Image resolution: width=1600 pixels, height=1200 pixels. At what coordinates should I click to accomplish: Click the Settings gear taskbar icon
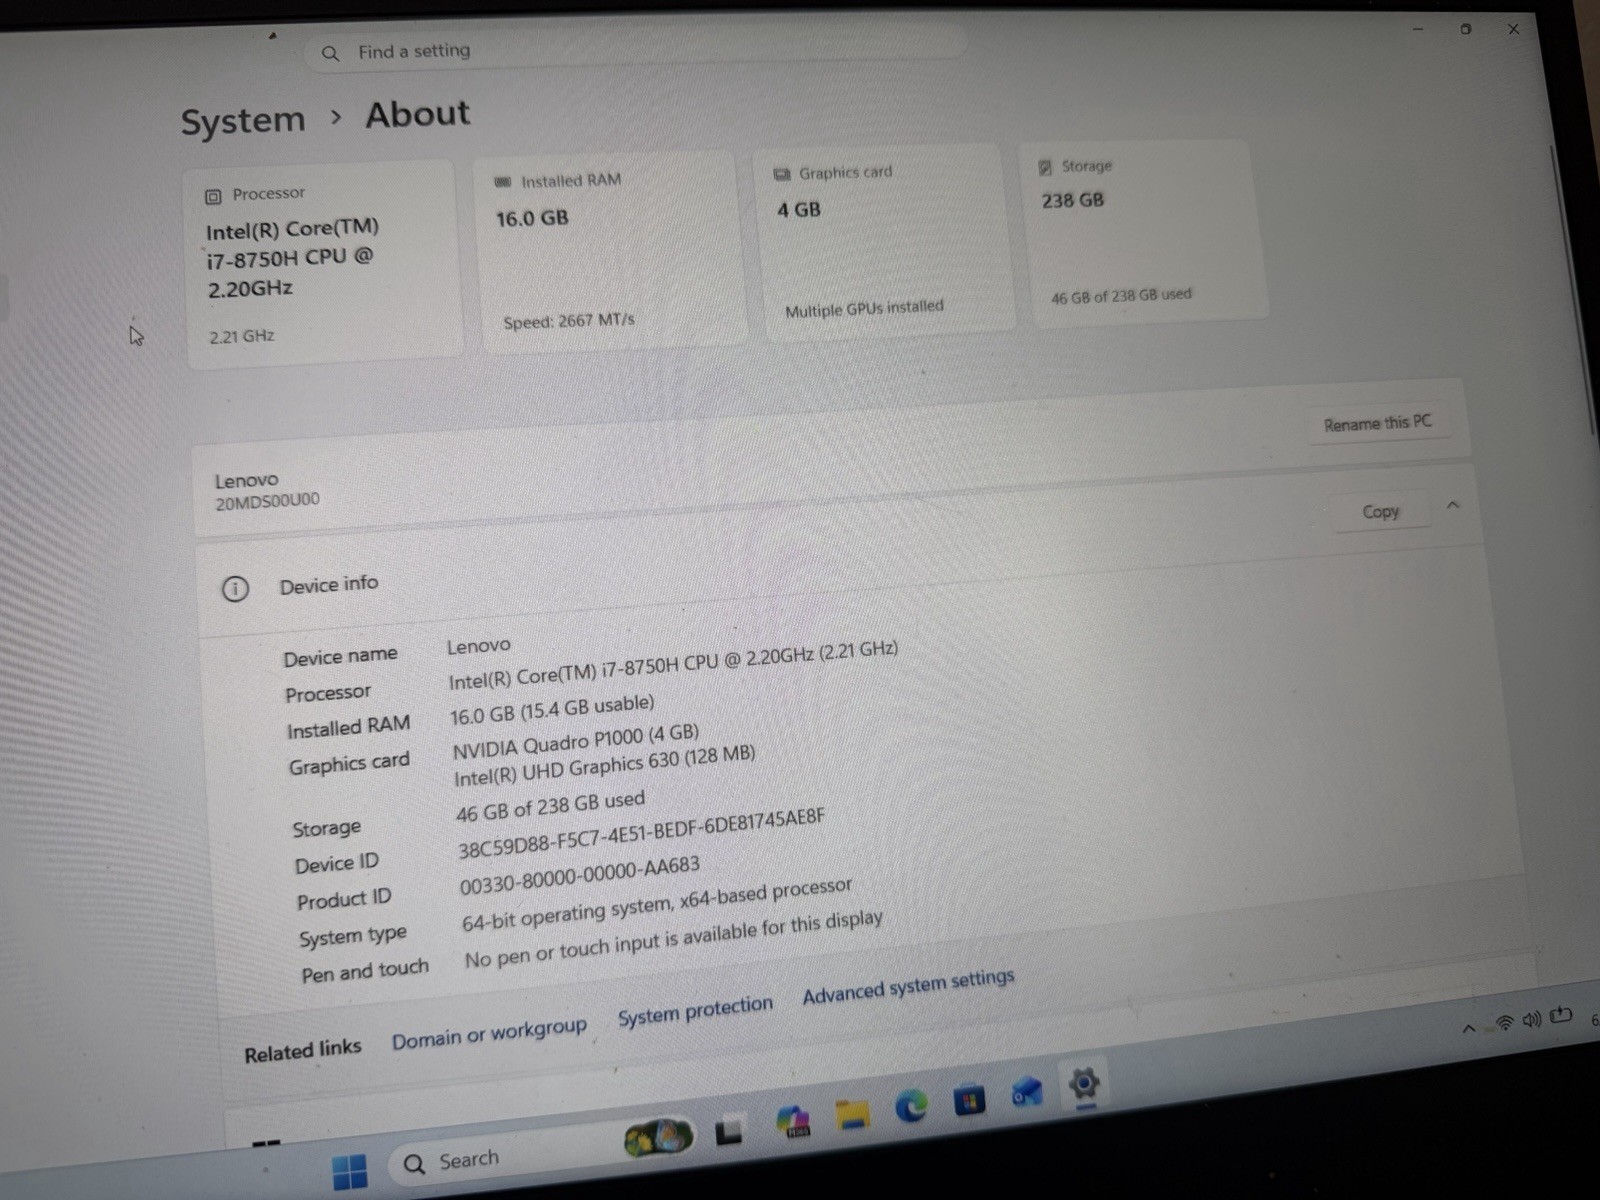coord(1084,1083)
